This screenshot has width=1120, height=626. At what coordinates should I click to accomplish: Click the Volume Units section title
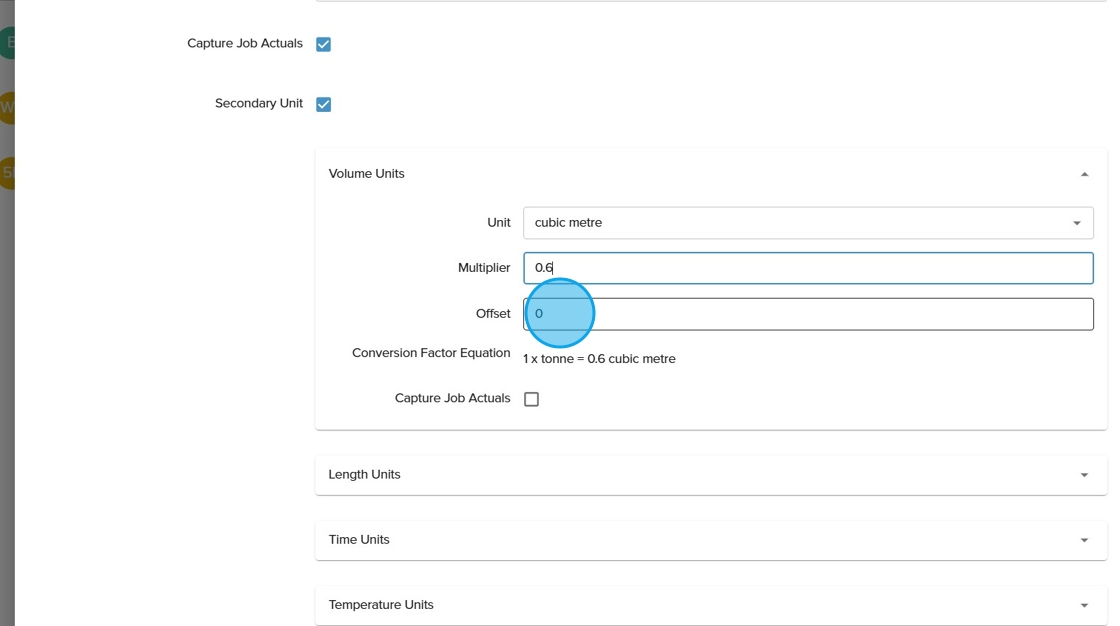(366, 174)
